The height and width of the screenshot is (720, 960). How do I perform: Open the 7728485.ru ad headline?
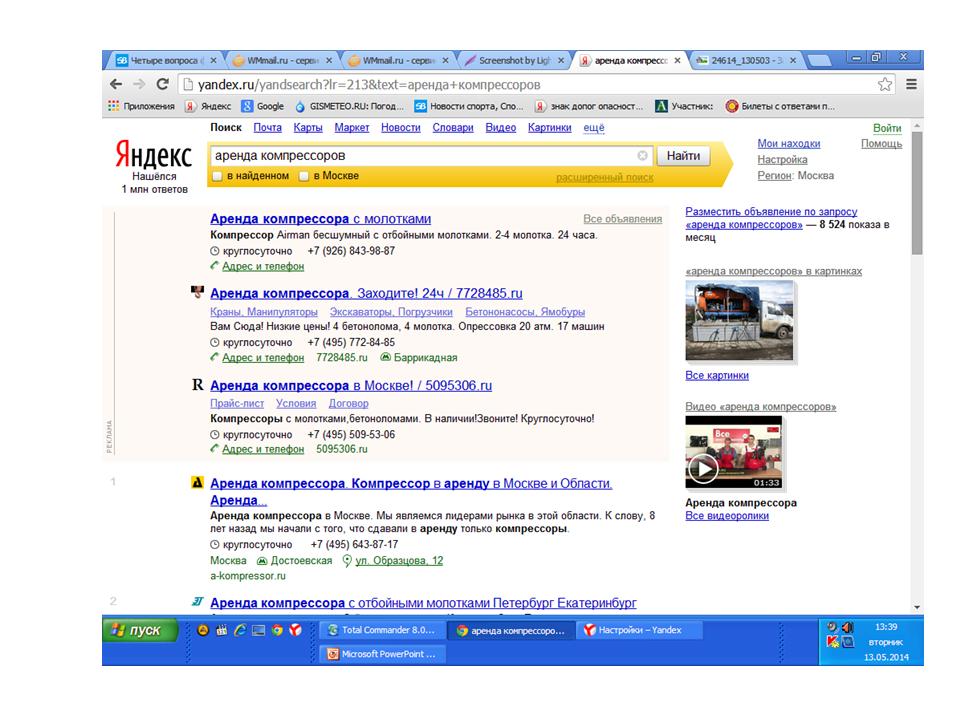pyautogui.click(x=366, y=293)
